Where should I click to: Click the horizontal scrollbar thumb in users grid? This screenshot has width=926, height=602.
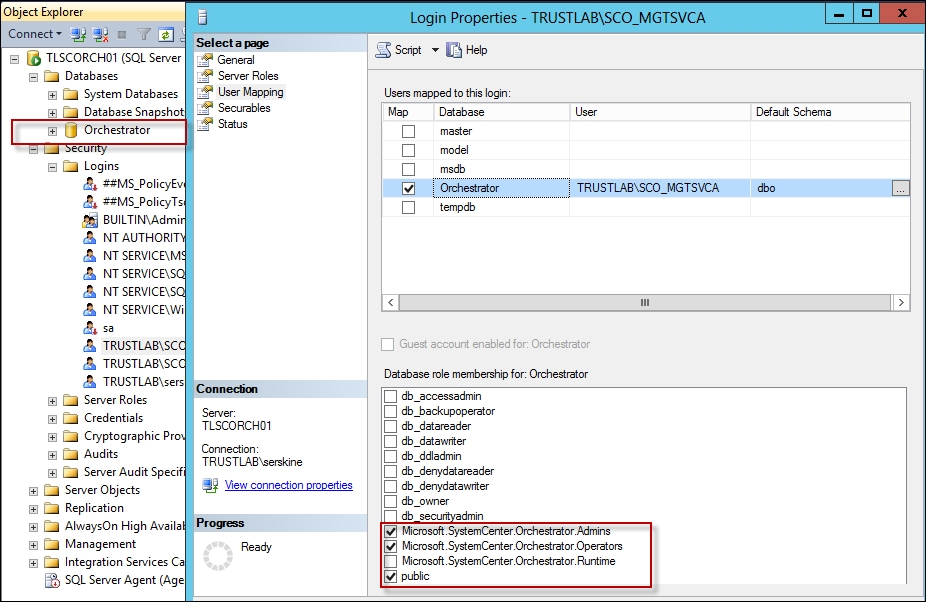645,302
